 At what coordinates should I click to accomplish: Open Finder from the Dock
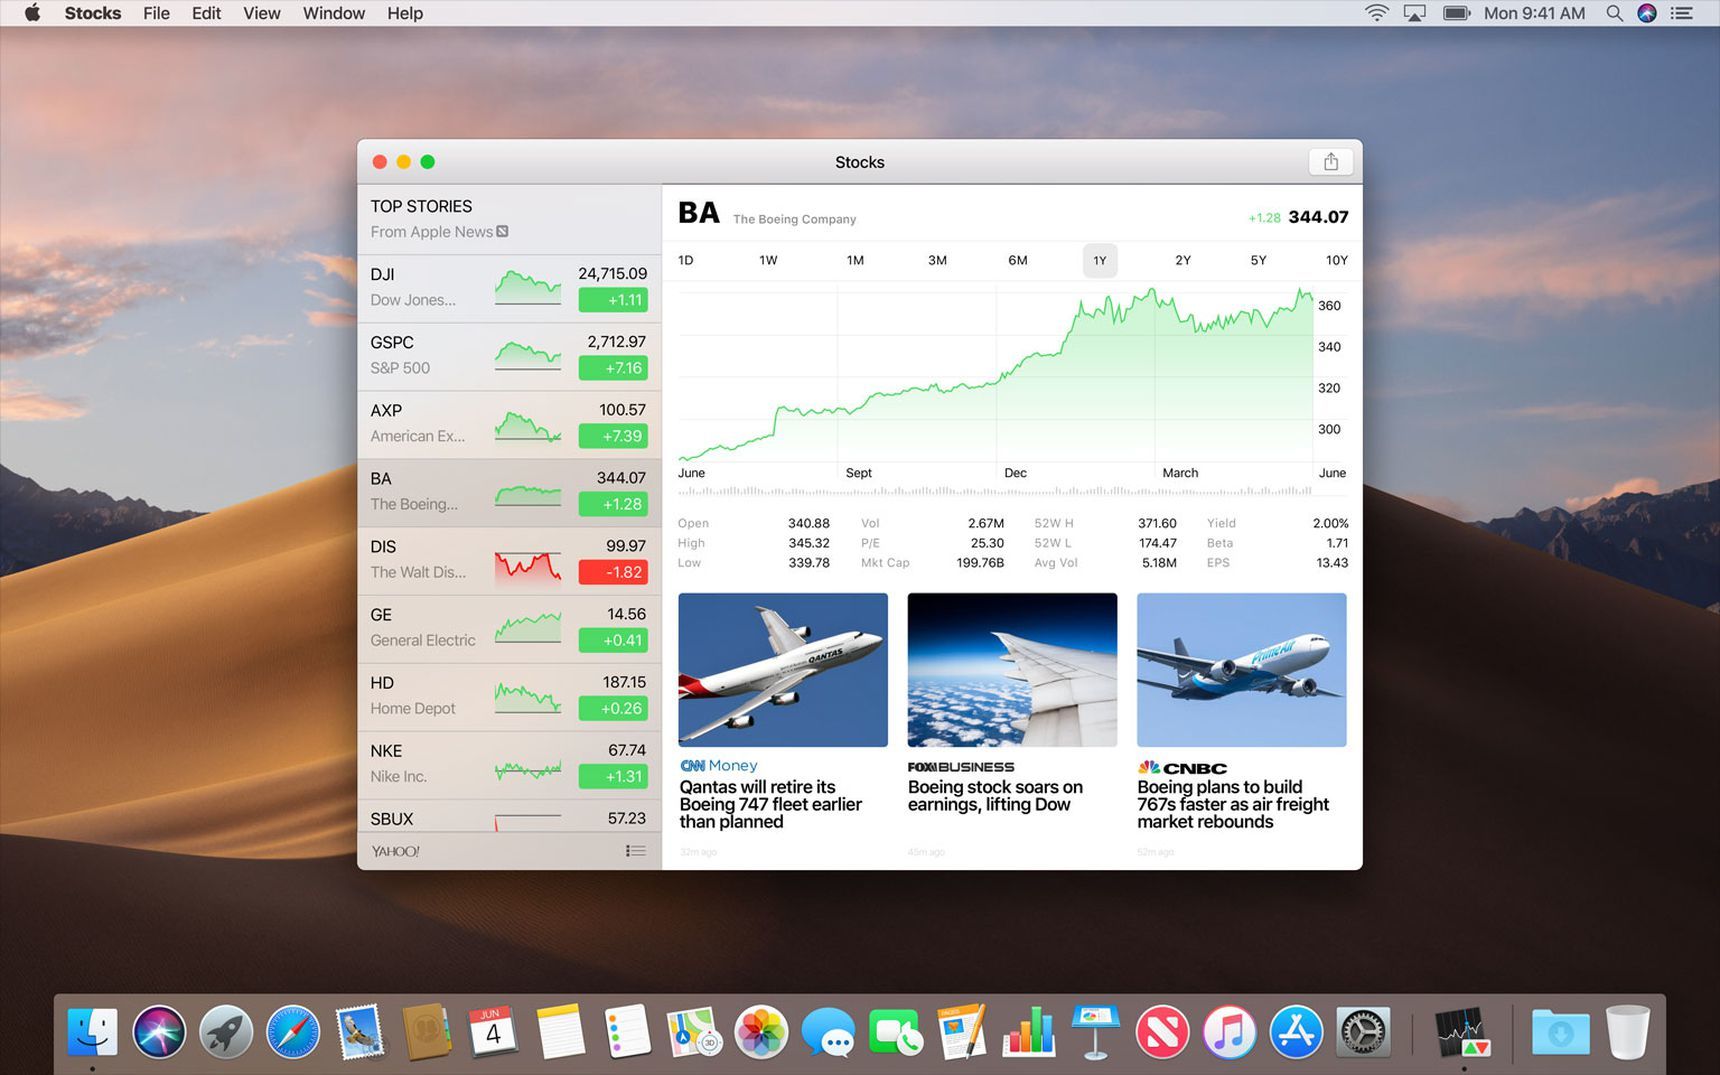click(92, 1032)
